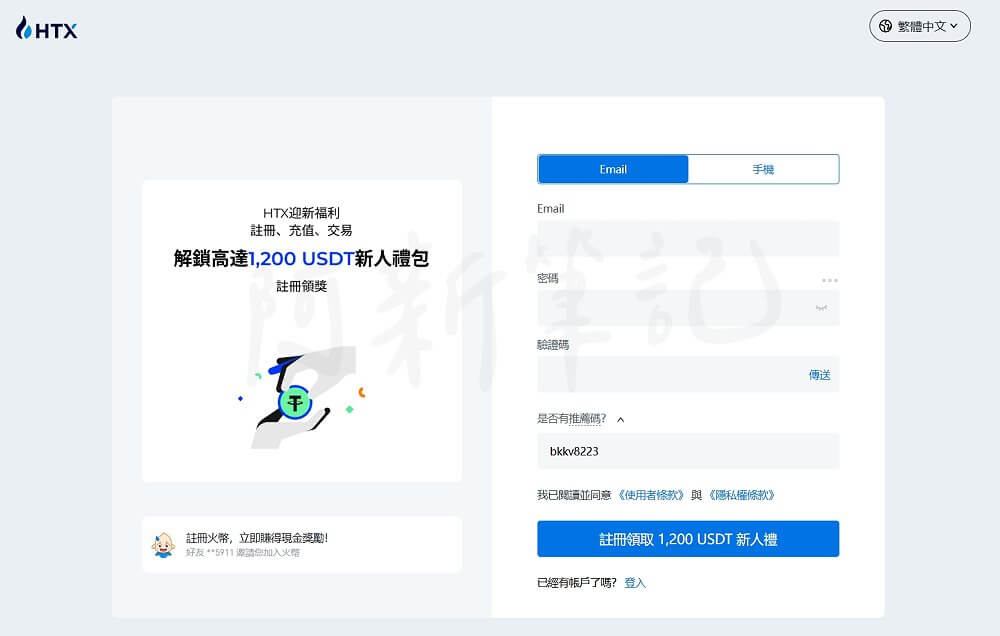This screenshot has width=1000, height=636.
Task: Click the 註冊領獎 text in promo card
Action: pyautogui.click(x=302, y=286)
